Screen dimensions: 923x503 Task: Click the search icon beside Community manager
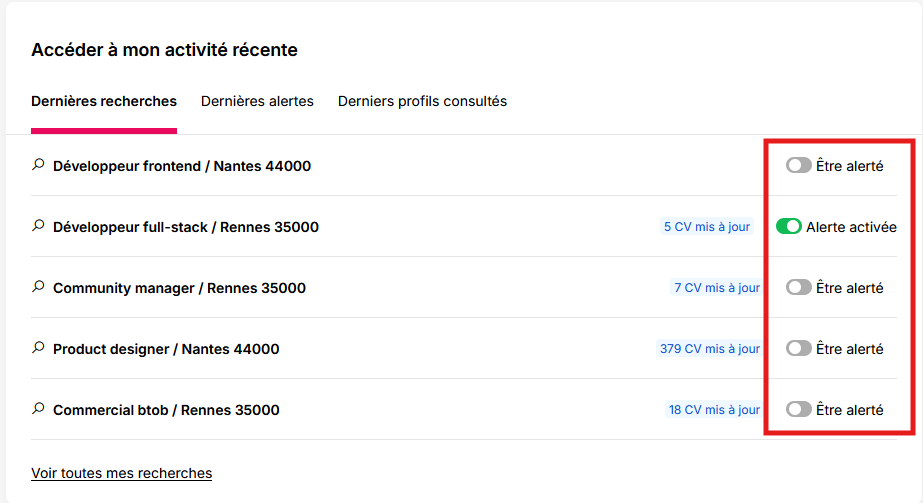(38, 287)
